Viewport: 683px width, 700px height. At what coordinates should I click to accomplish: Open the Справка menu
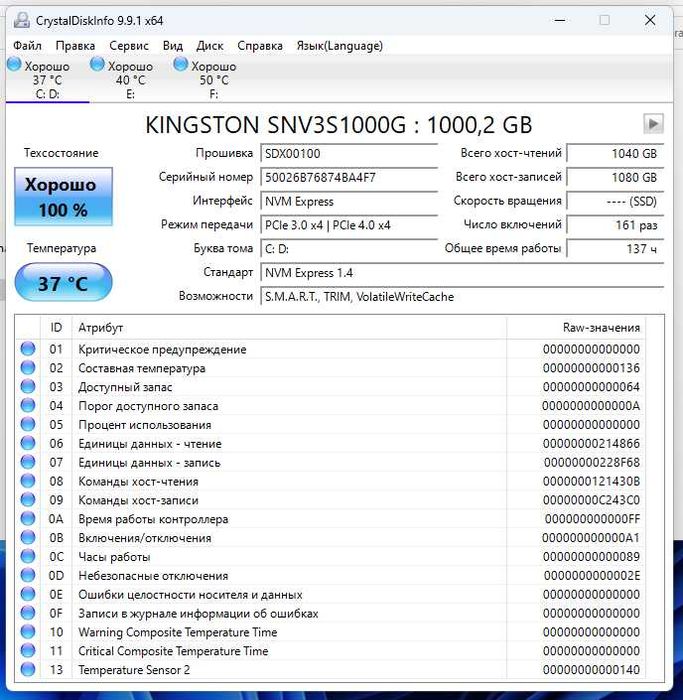(x=260, y=46)
